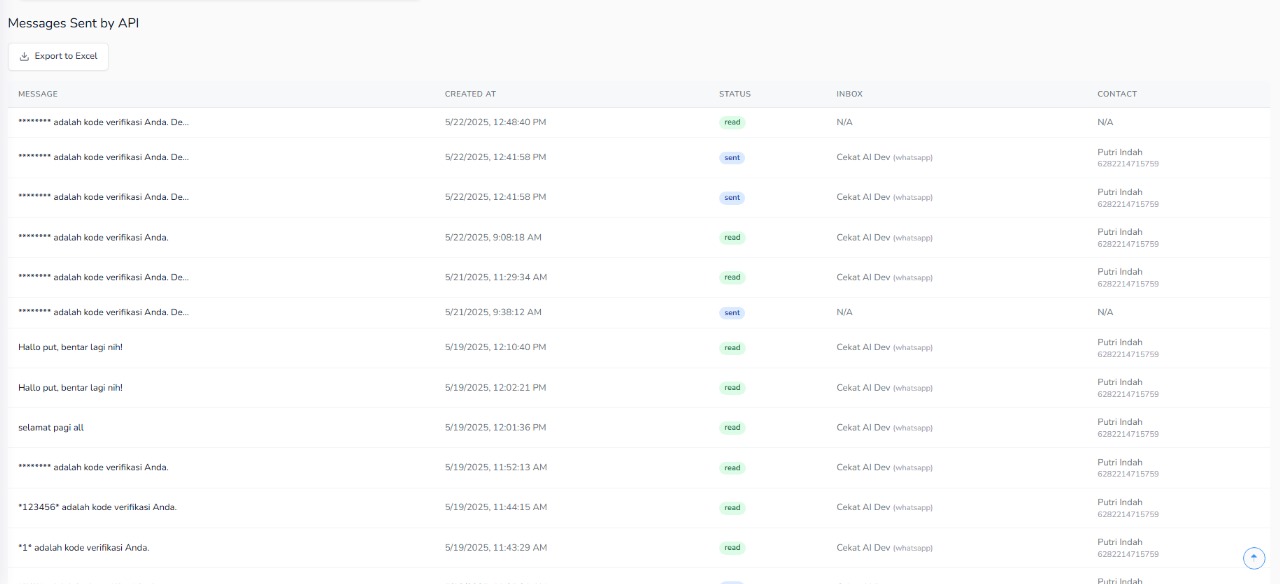The width and height of the screenshot is (1280, 584).
Task: Click the read badge for 9:08:18 AM message
Action: pyautogui.click(x=732, y=238)
